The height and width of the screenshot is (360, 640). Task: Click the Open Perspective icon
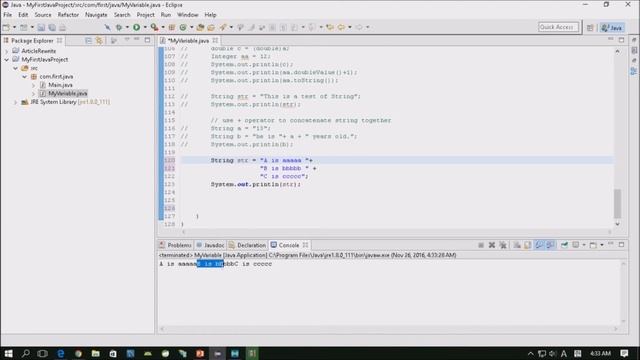[590, 27]
